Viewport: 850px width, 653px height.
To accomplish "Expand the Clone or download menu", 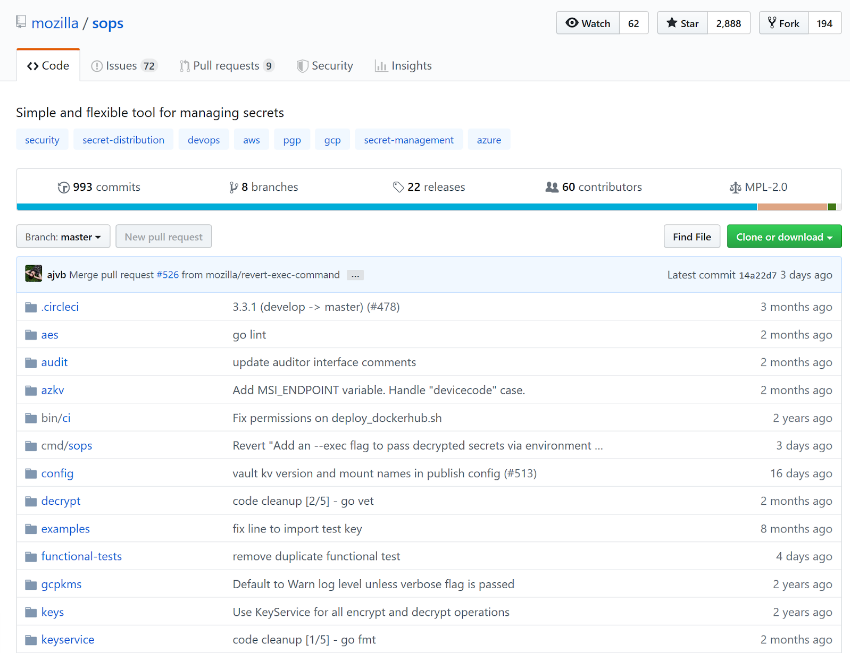I will (x=784, y=237).
